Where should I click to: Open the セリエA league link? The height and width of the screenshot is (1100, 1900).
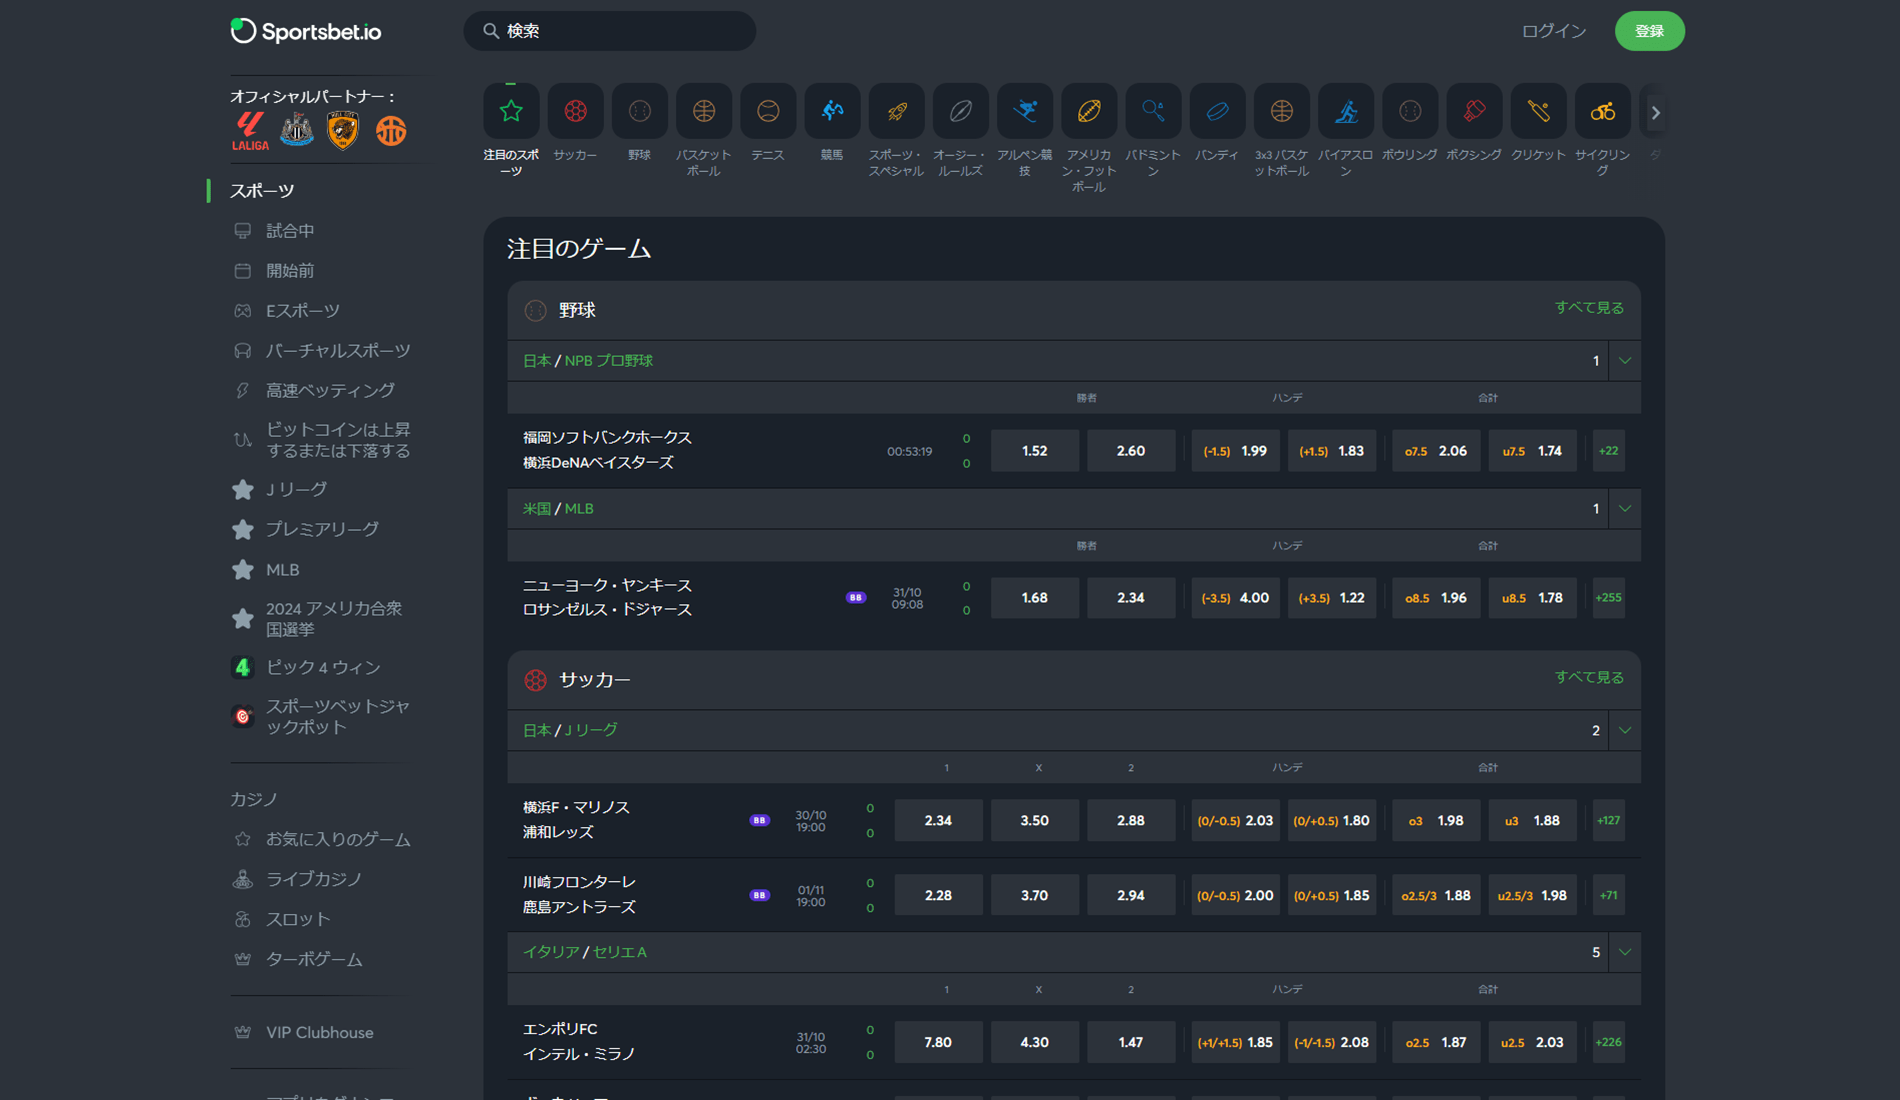pos(620,953)
